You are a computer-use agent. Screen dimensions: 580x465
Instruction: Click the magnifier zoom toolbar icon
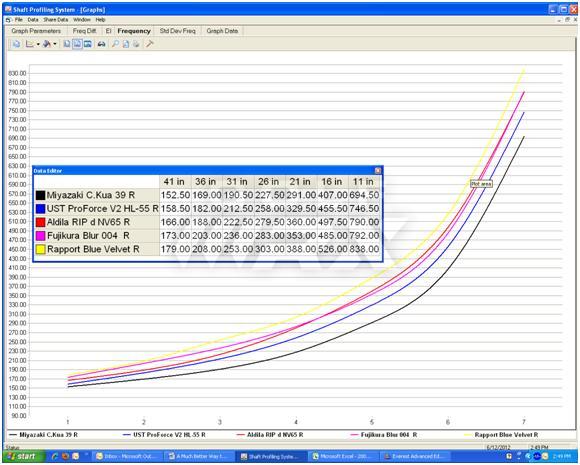pos(115,44)
